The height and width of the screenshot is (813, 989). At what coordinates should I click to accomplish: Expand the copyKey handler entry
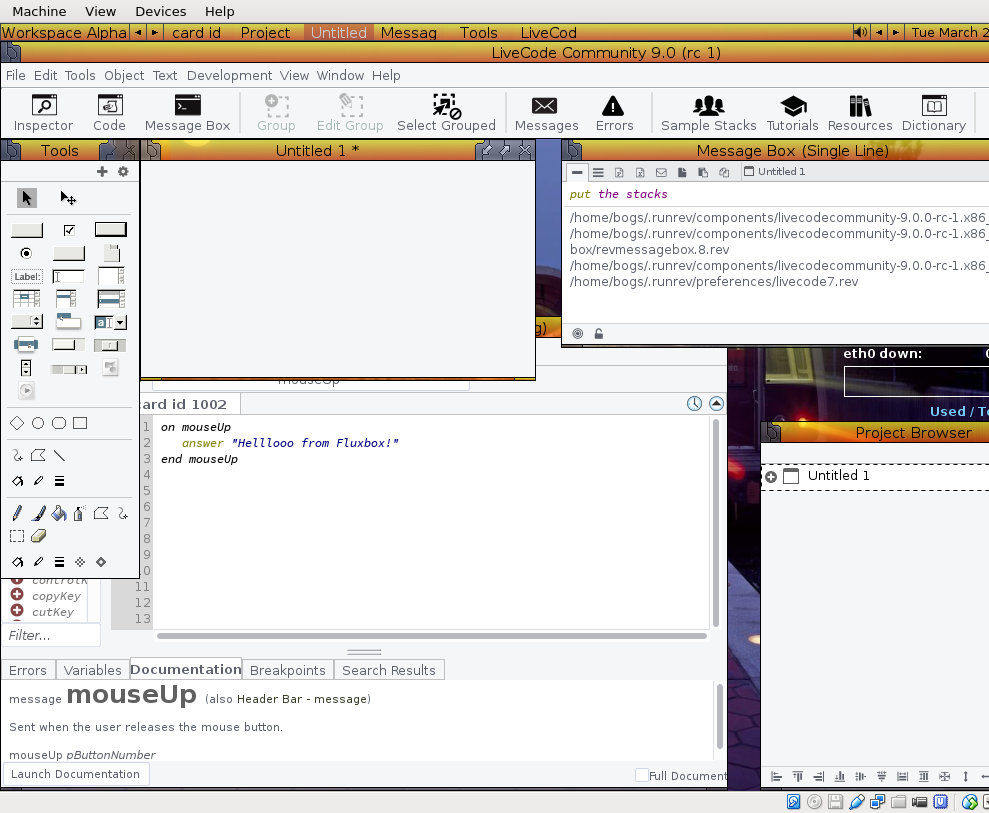[17, 595]
